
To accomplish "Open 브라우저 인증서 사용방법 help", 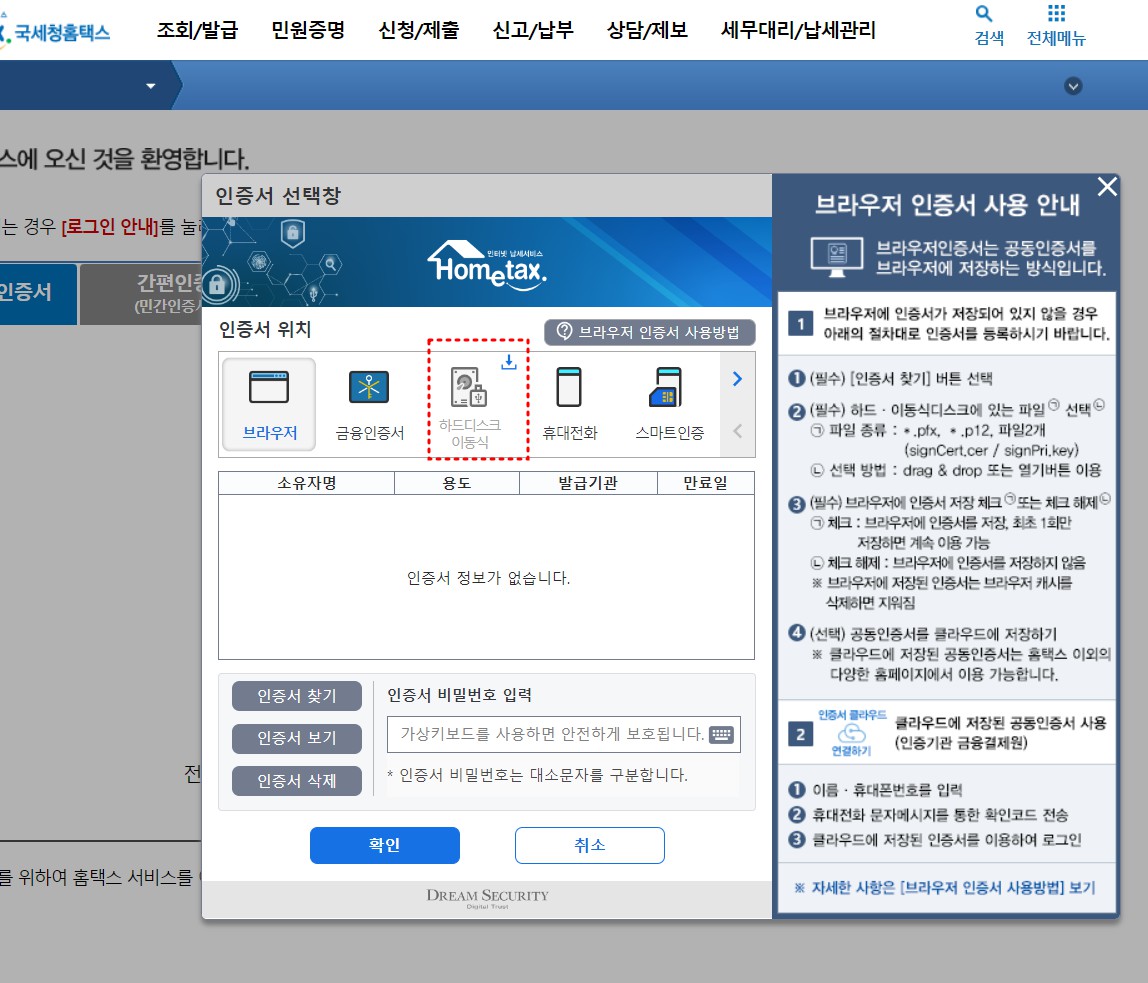I will click(x=649, y=332).
